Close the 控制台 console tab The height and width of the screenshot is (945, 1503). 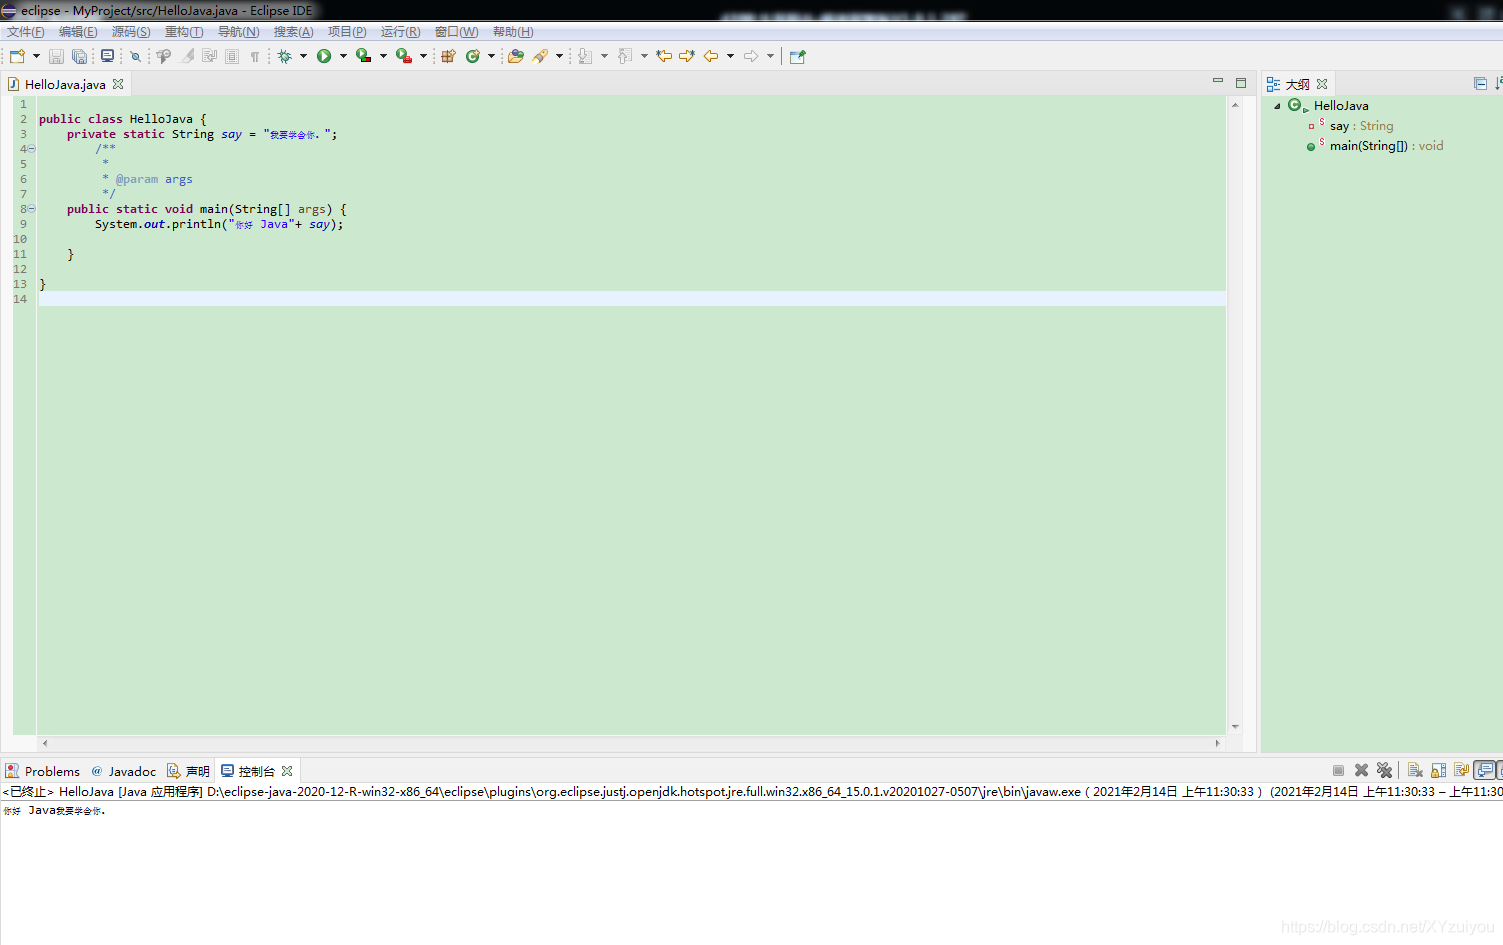287,771
